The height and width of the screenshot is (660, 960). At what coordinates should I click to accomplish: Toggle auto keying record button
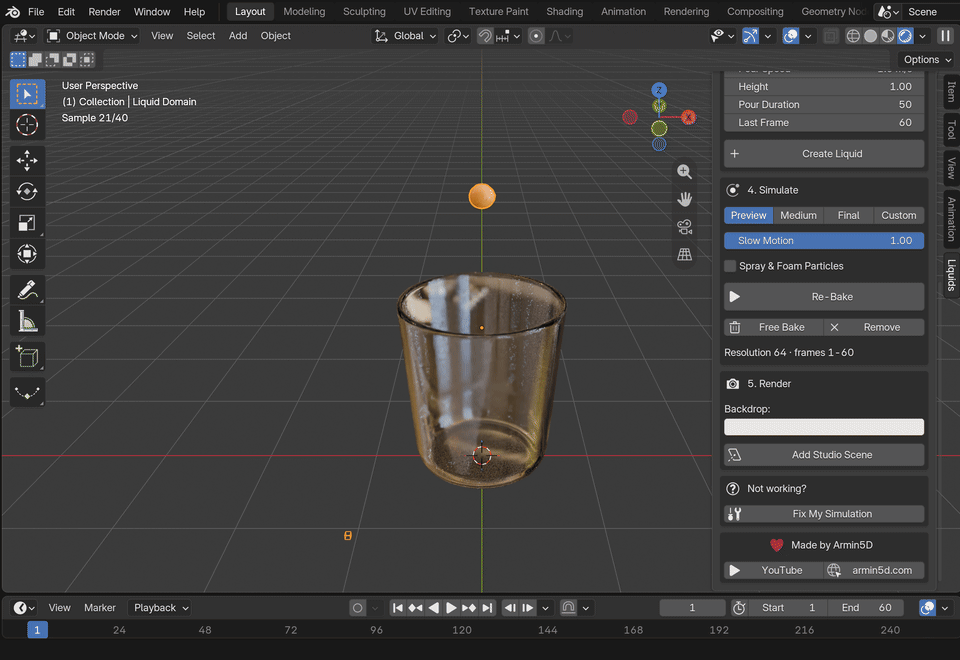[x=358, y=608]
